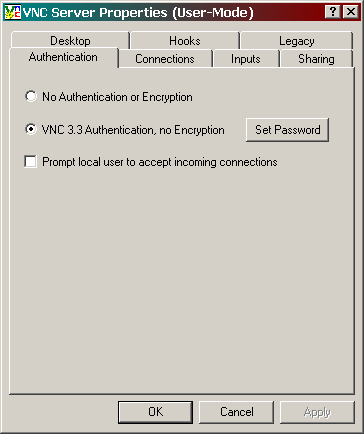Switch to the Connections tab
The width and height of the screenshot is (364, 434).
point(165,59)
